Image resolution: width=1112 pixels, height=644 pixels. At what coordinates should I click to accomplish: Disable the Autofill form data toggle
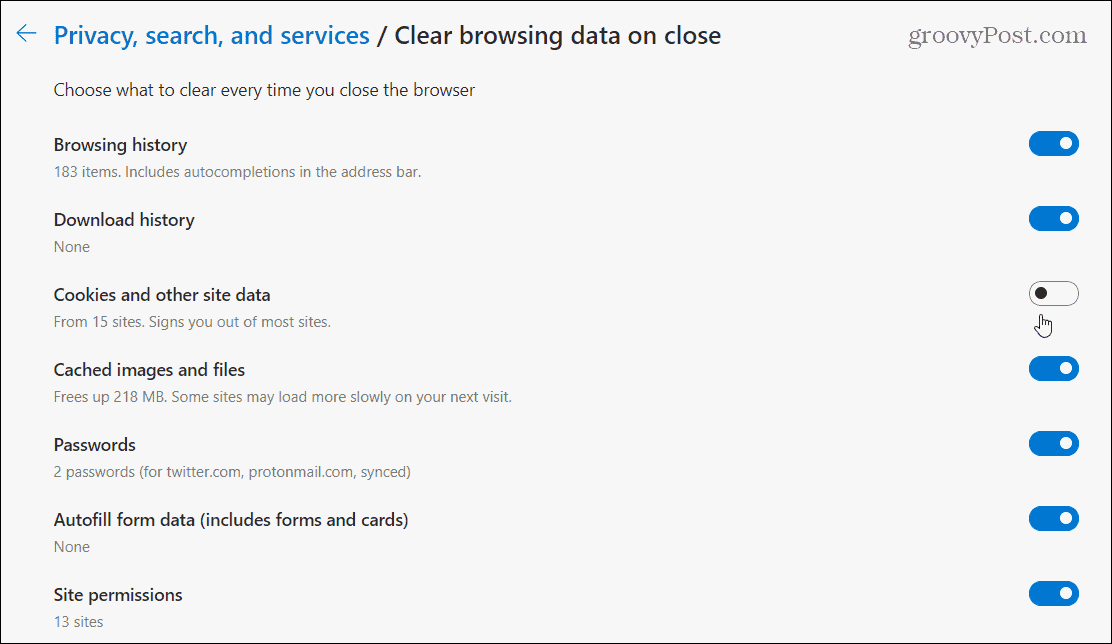coord(1054,518)
